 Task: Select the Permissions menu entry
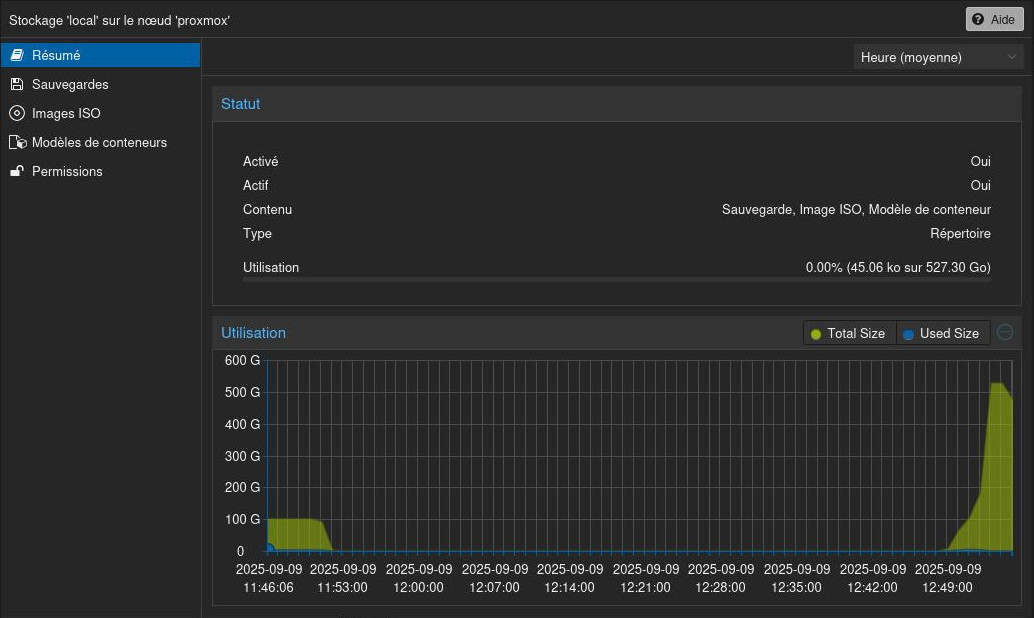point(67,172)
